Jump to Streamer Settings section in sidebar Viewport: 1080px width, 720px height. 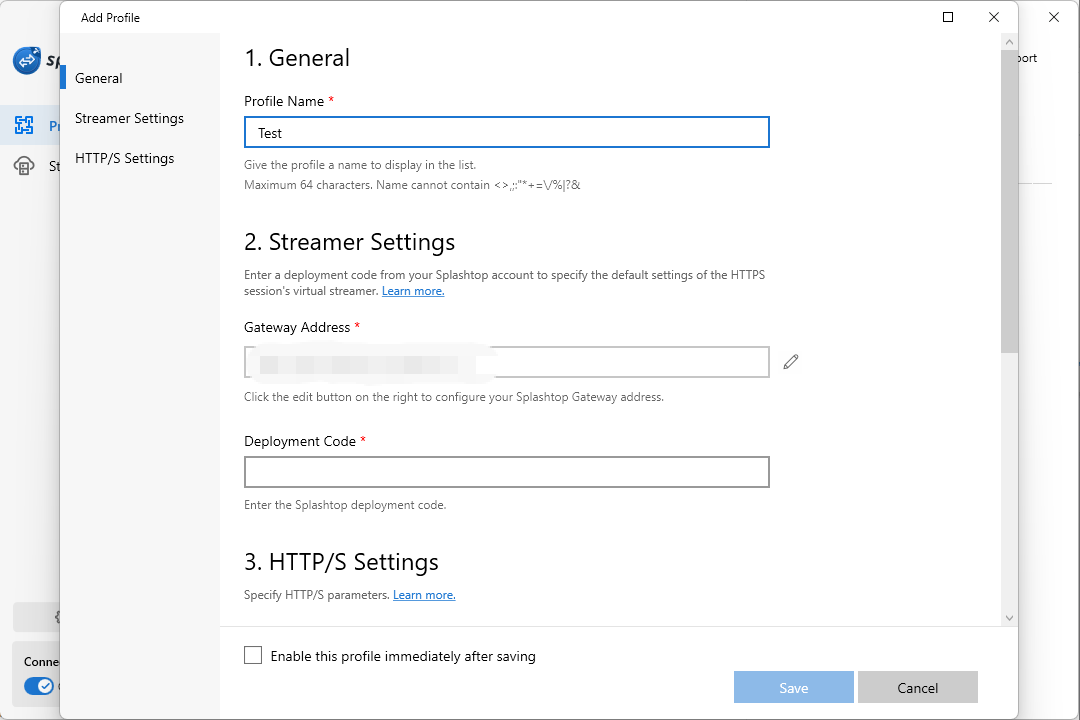coord(129,119)
